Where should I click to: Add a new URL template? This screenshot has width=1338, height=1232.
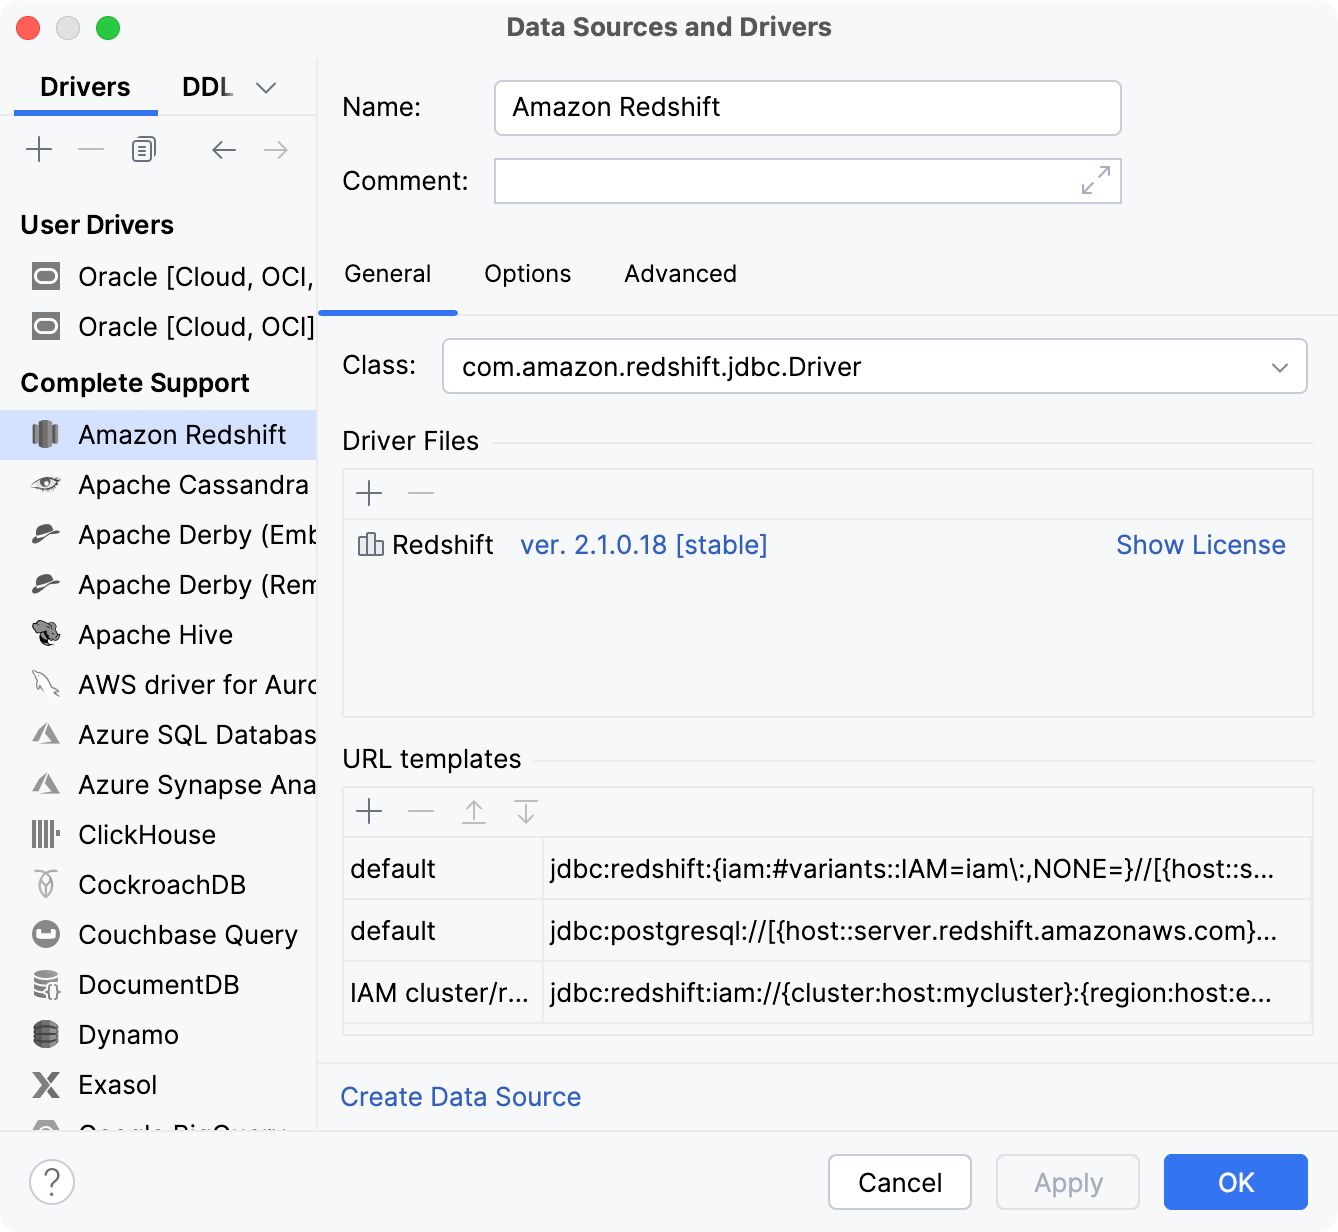[x=369, y=811]
